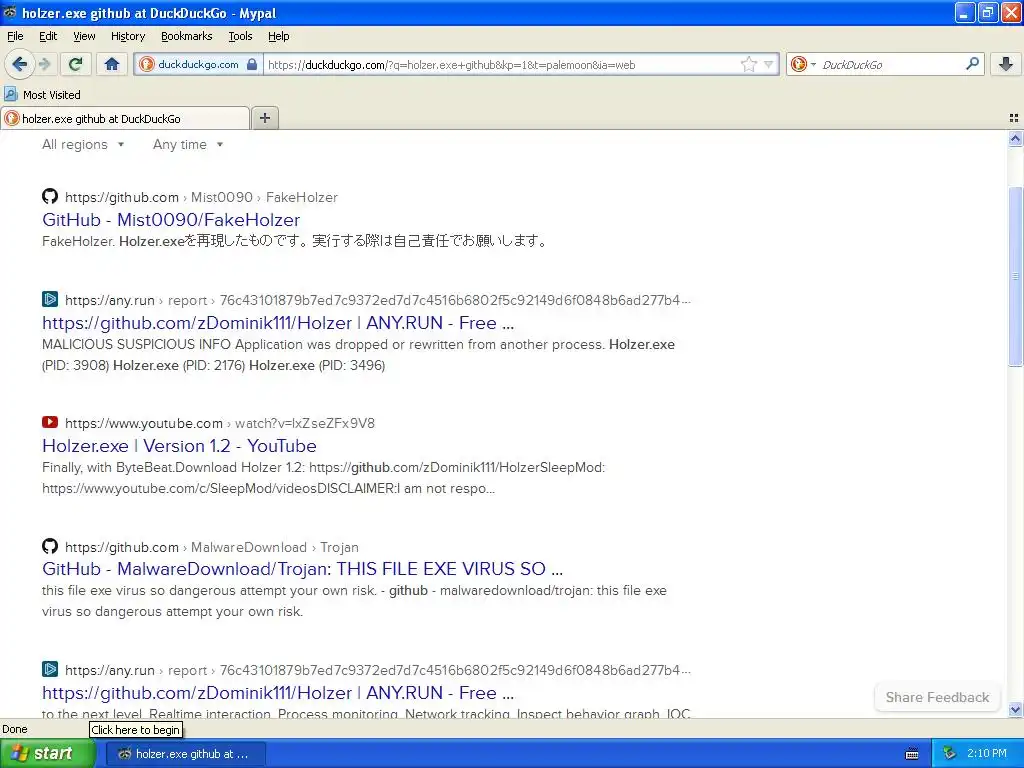Click GitHub favicon beside MalwareDownload Trojan URL
Screen dimensions: 1024x768
50,546
